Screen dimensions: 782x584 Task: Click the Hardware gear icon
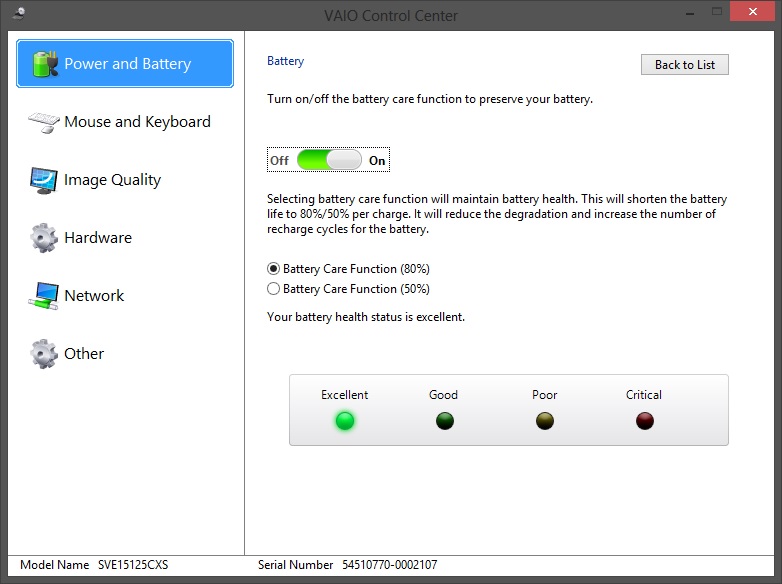pyautogui.click(x=44, y=238)
